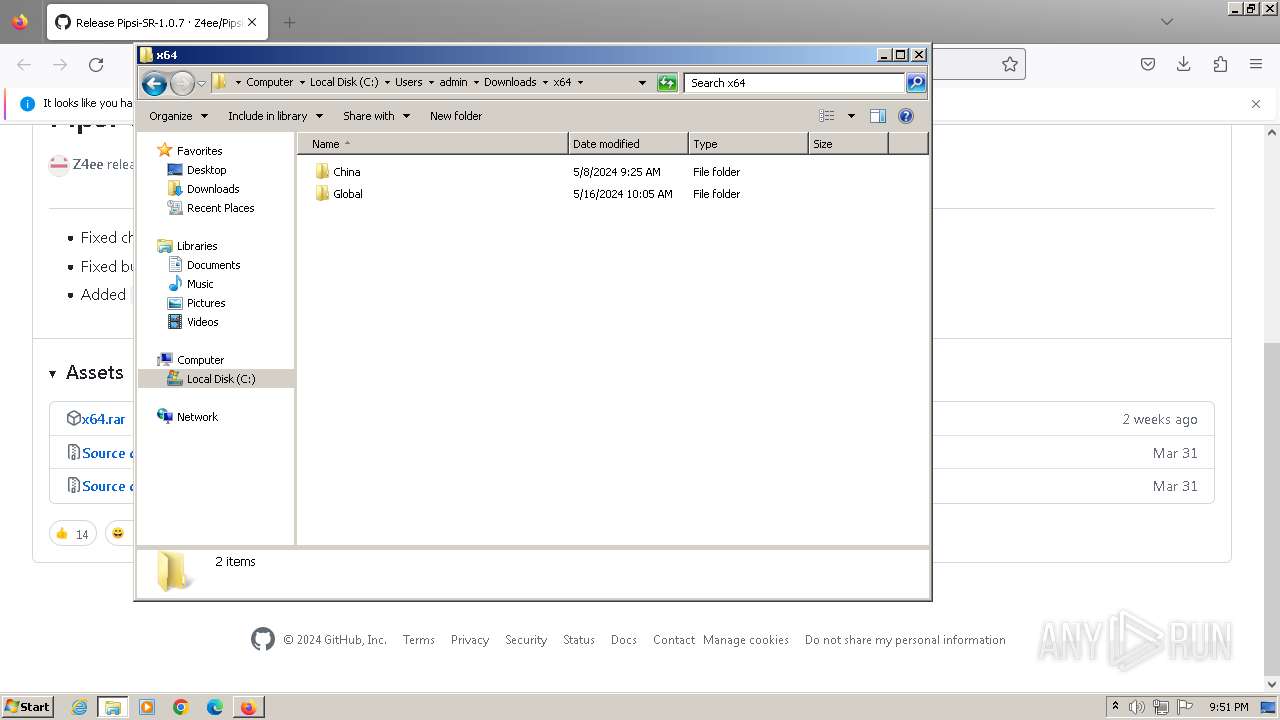Focus the Search x64 input field
1280x720 pixels.
coord(795,83)
